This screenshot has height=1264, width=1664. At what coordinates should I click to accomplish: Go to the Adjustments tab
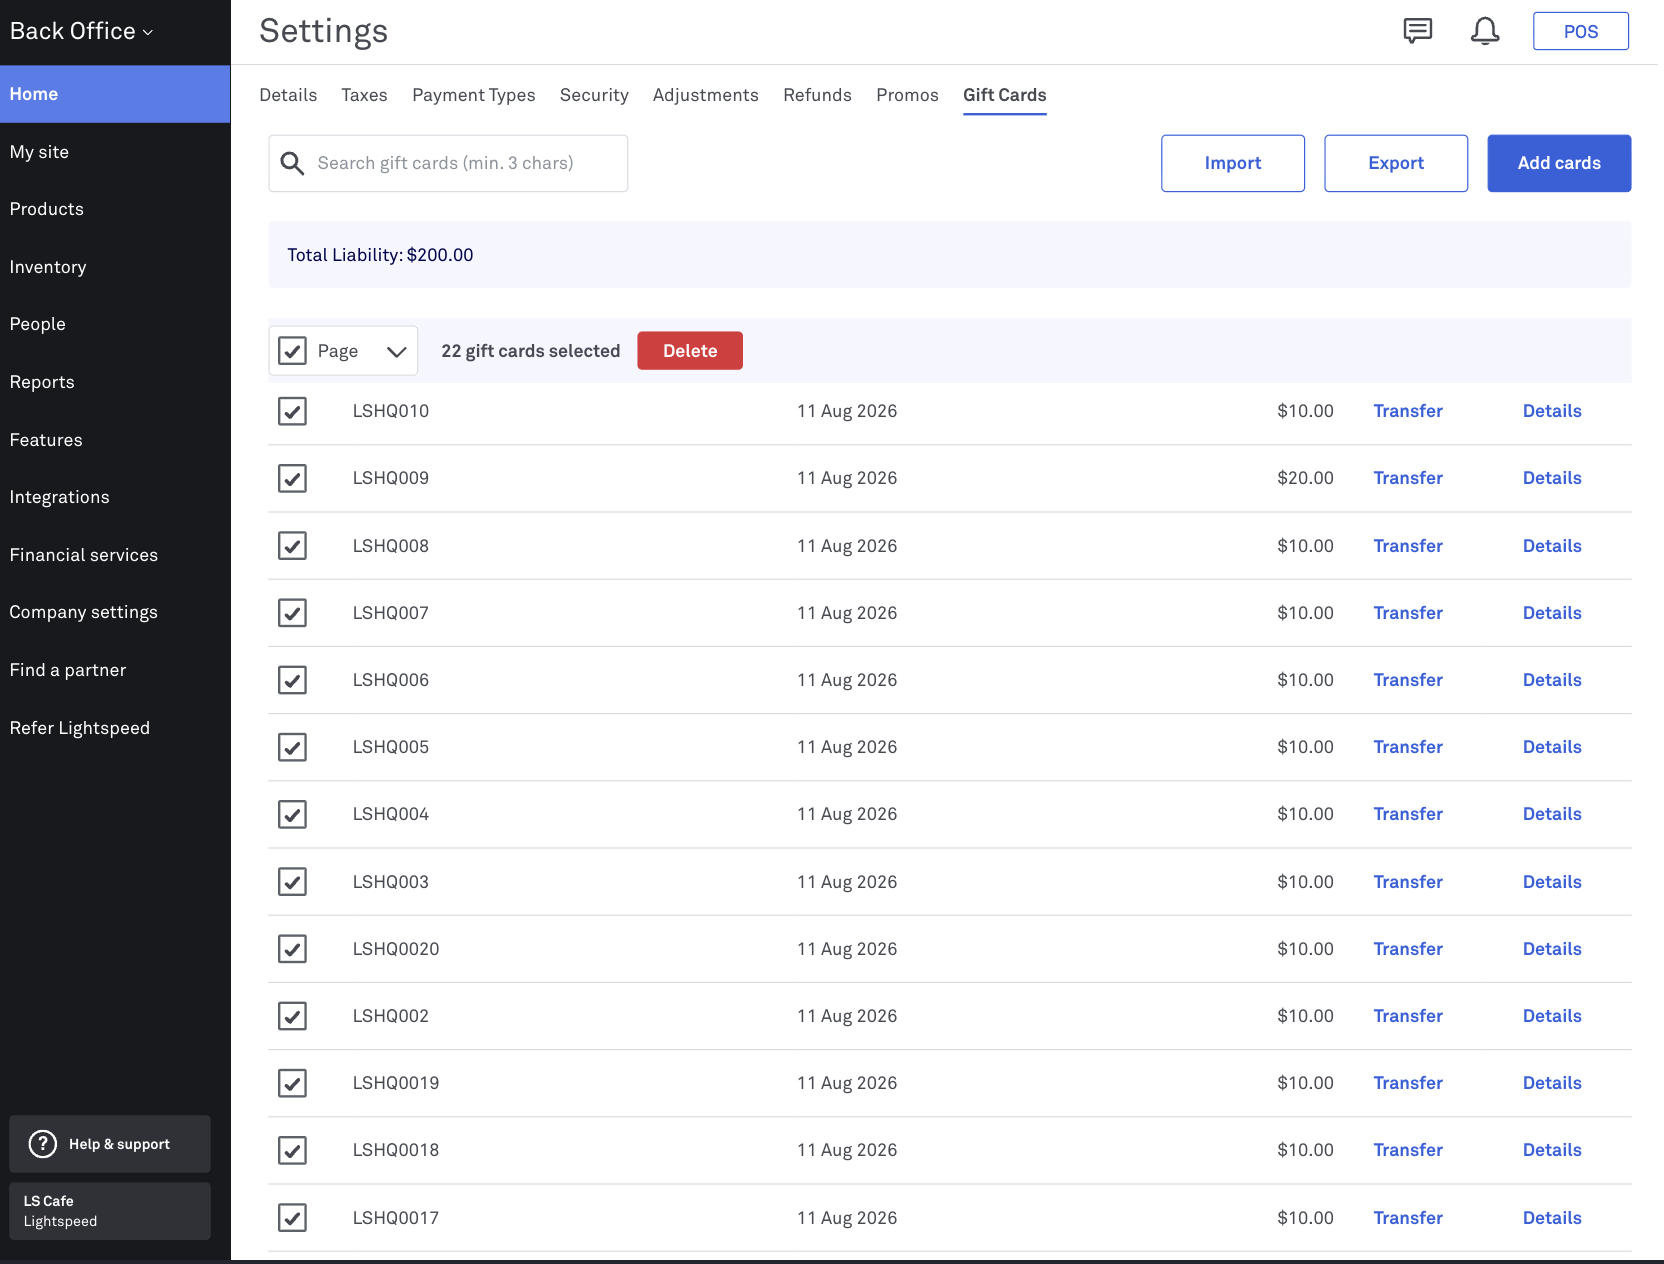(706, 95)
